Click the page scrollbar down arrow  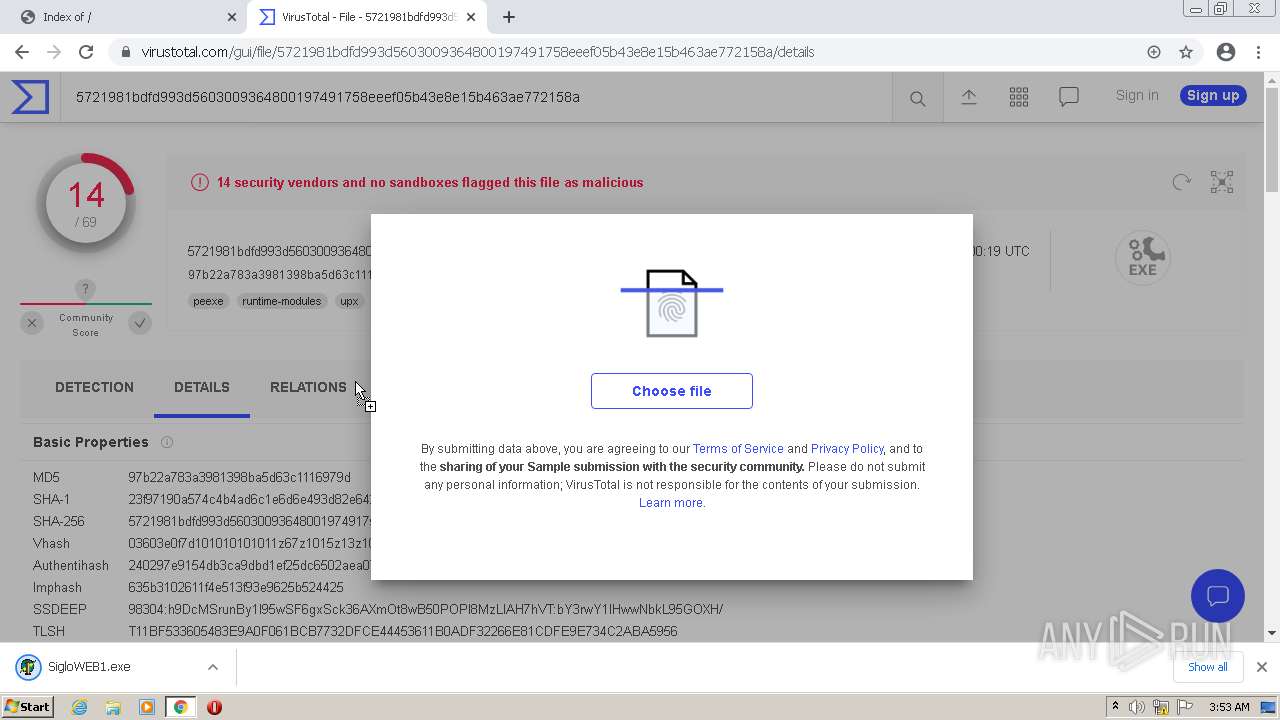pyautogui.click(x=1271, y=632)
